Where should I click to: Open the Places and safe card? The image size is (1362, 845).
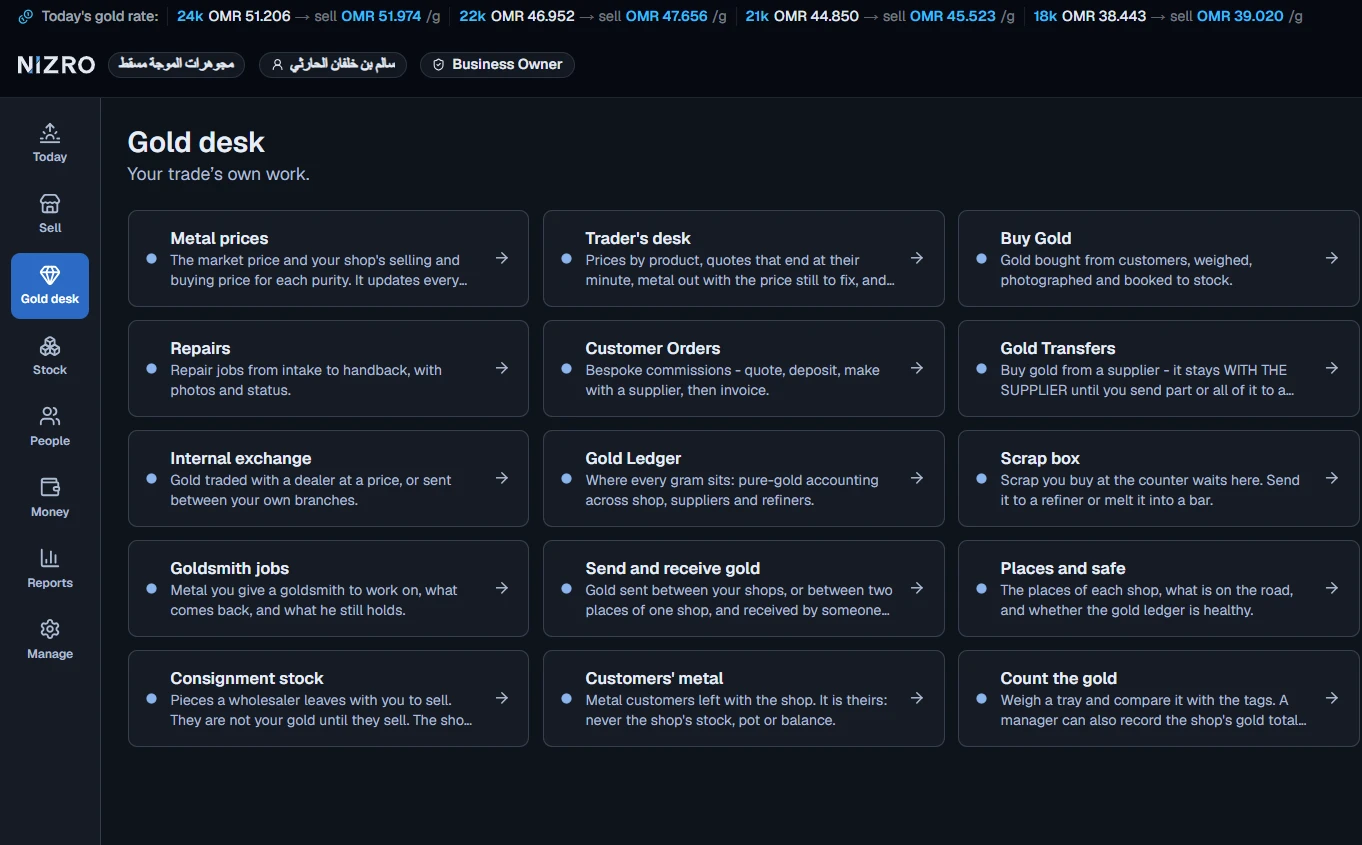1158,588
